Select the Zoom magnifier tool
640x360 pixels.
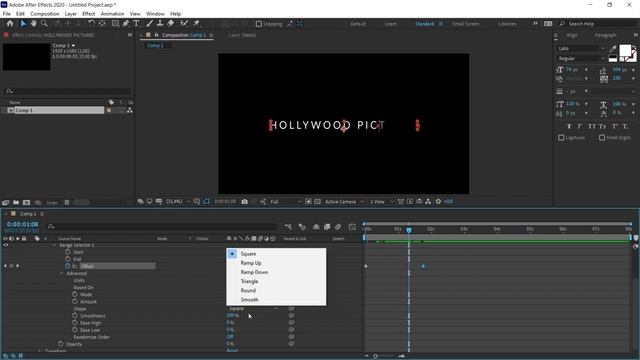(44, 24)
